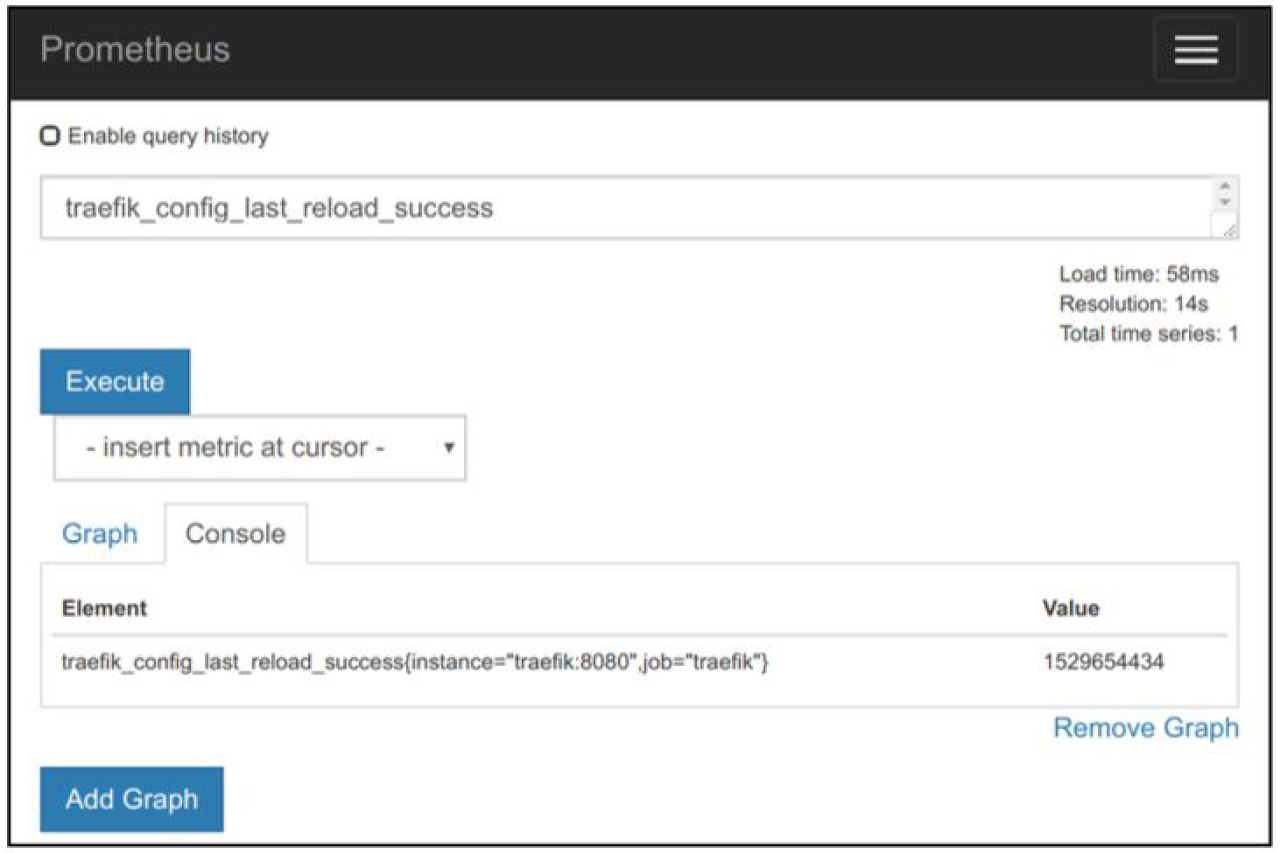The width and height of the screenshot is (1280, 853).
Task: Enable query history checkbox
Action: (49, 135)
